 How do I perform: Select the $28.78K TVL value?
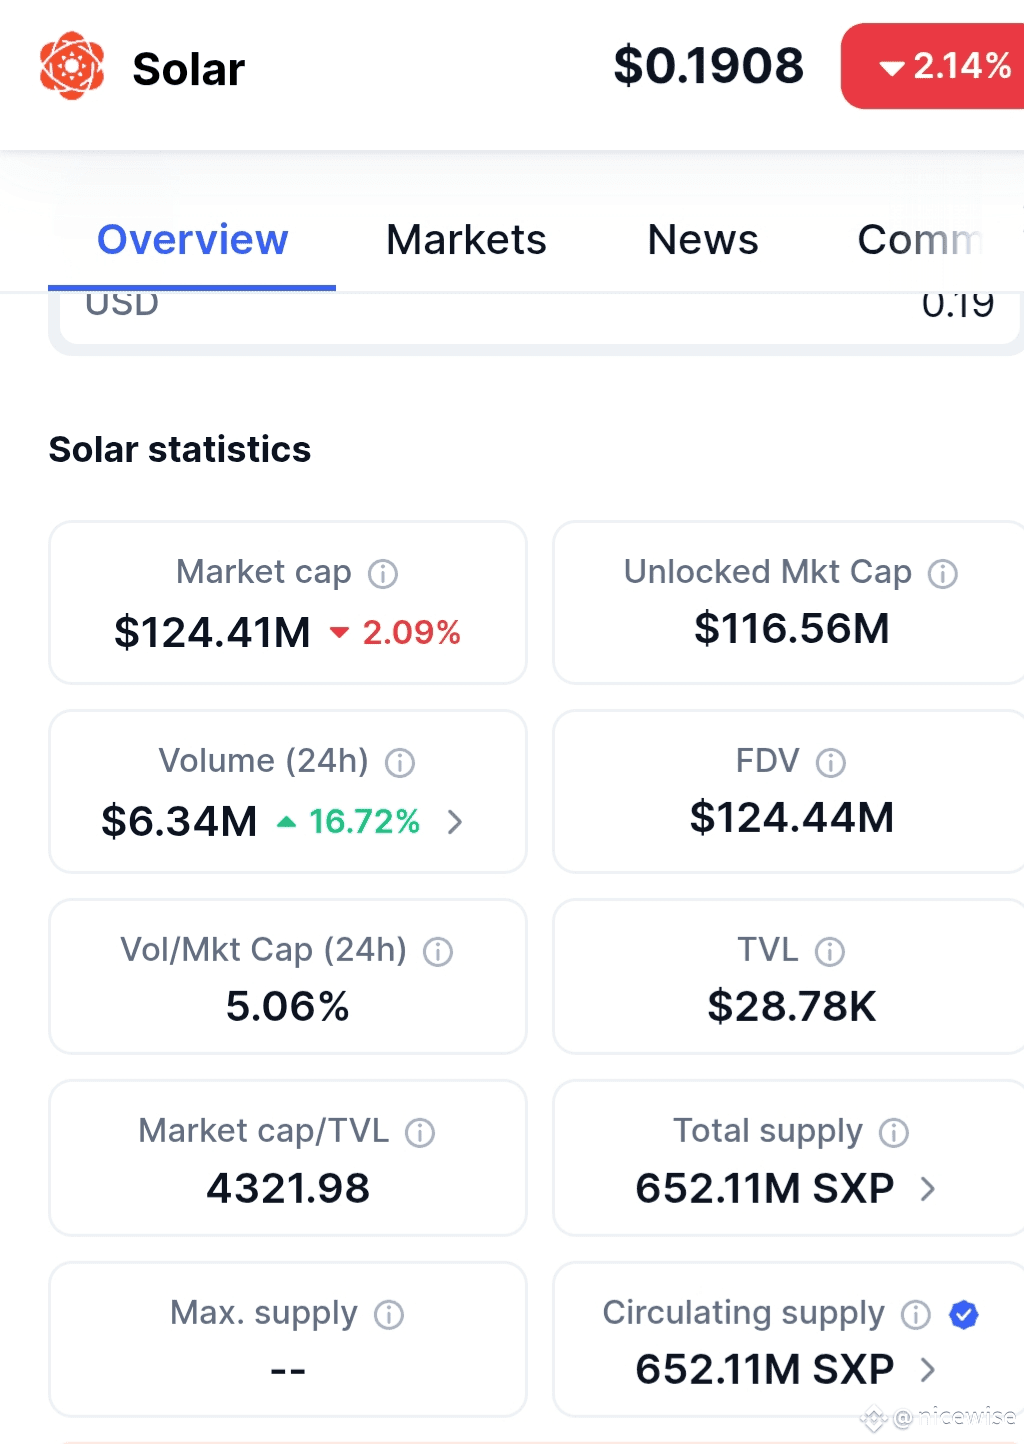pos(792,1007)
